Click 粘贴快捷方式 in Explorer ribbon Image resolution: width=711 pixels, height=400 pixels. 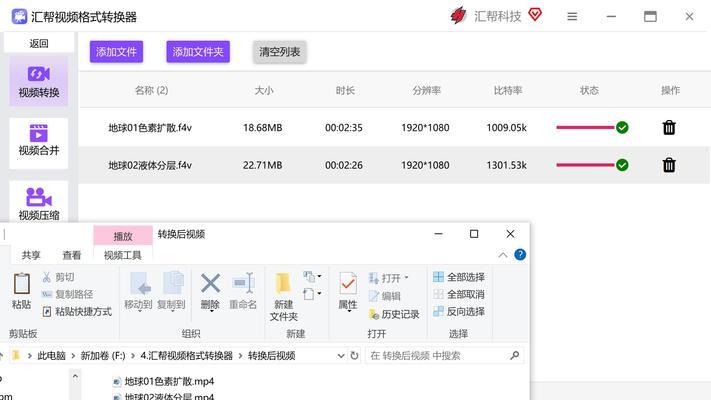(77, 312)
